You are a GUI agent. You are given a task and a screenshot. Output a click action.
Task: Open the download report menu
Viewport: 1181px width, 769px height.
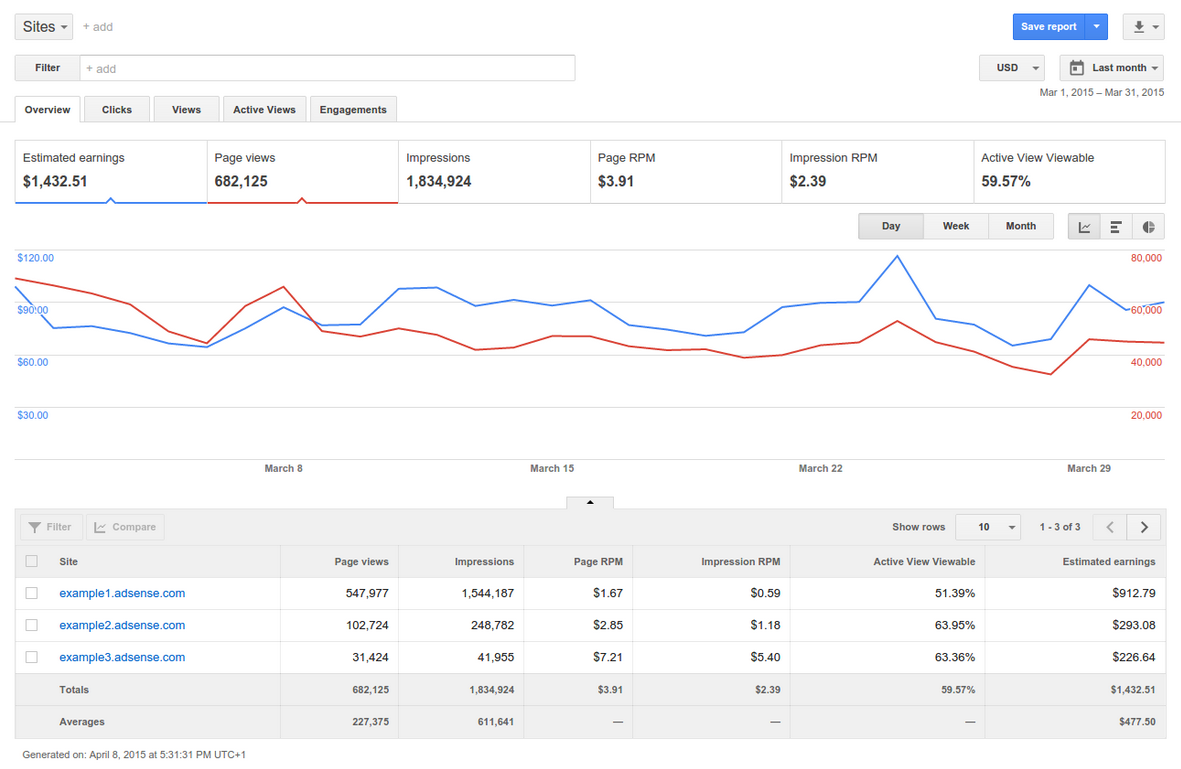tap(1143, 27)
